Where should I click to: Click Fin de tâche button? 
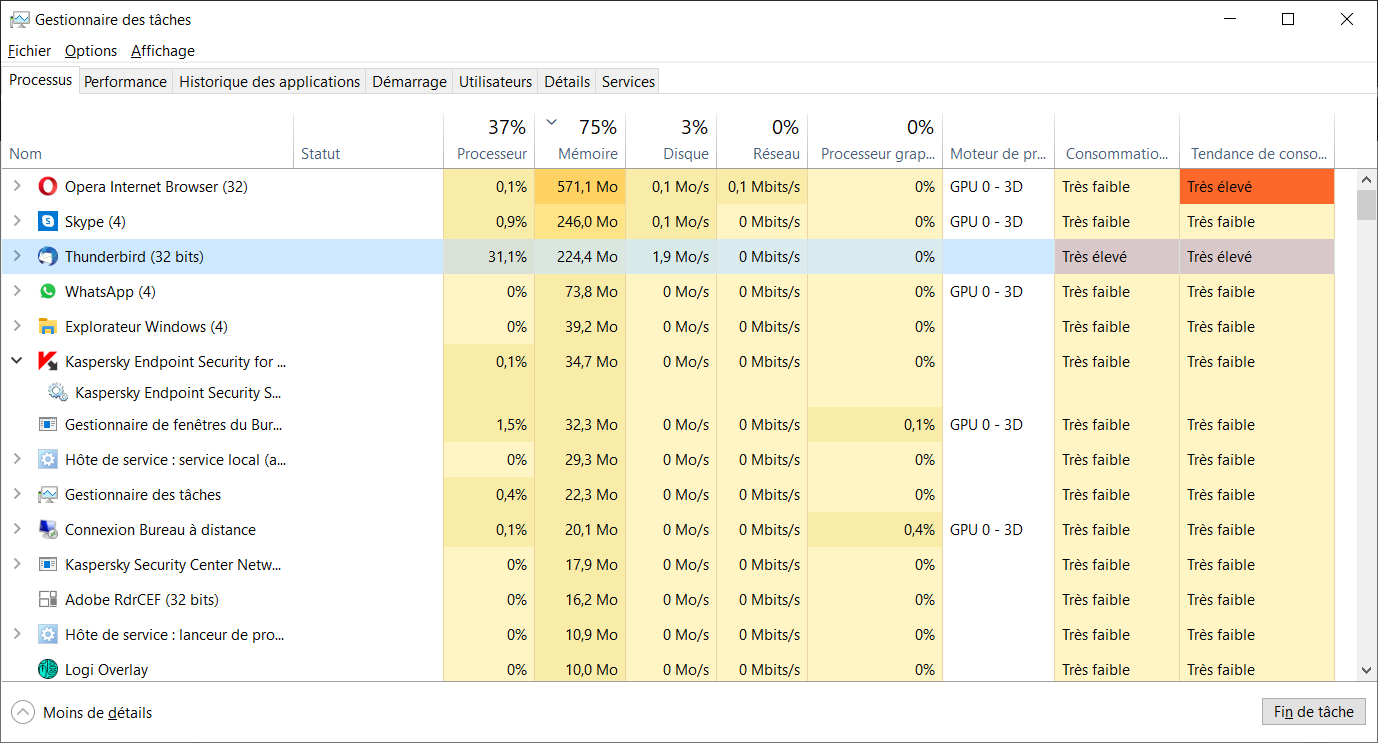click(1313, 712)
